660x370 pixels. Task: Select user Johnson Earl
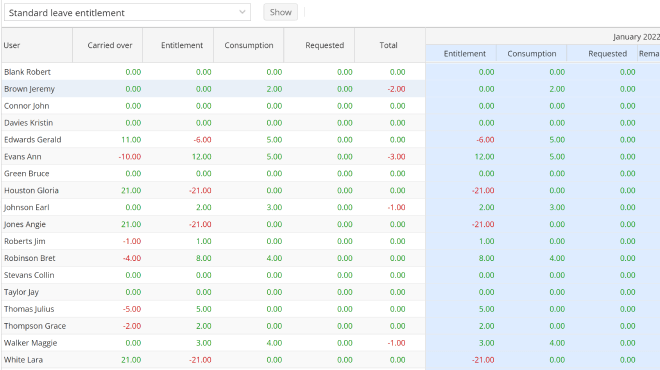point(27,208)
